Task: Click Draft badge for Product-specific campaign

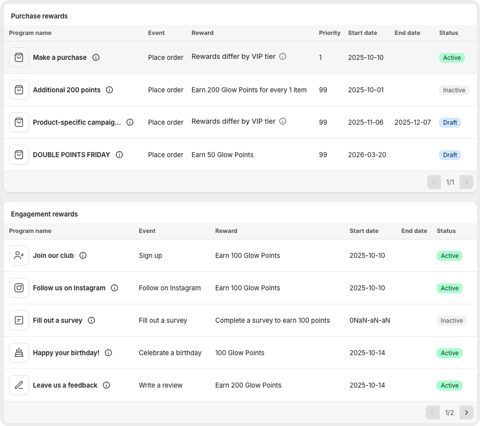Action: [x=450, y=122]
